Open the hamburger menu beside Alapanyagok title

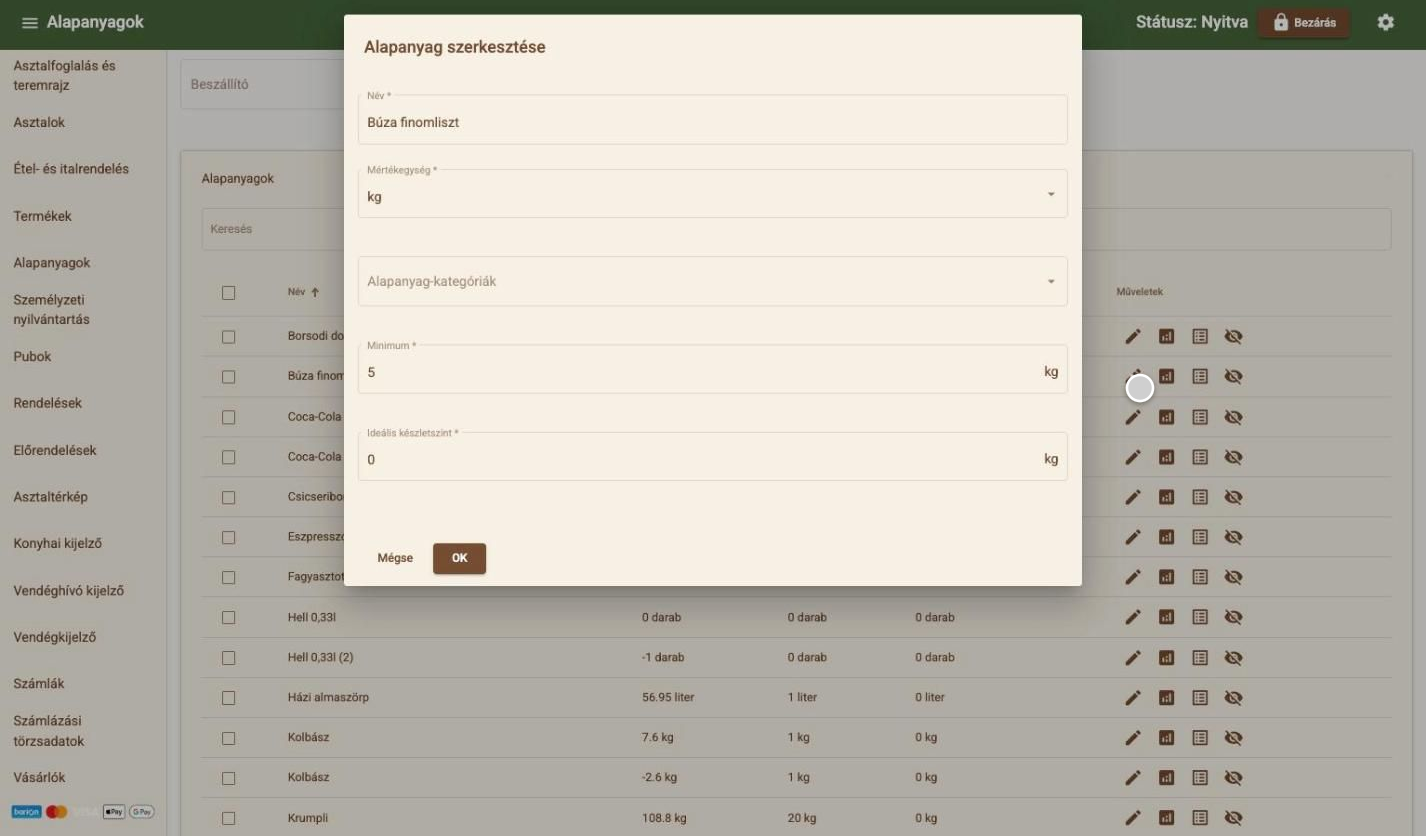30,23
